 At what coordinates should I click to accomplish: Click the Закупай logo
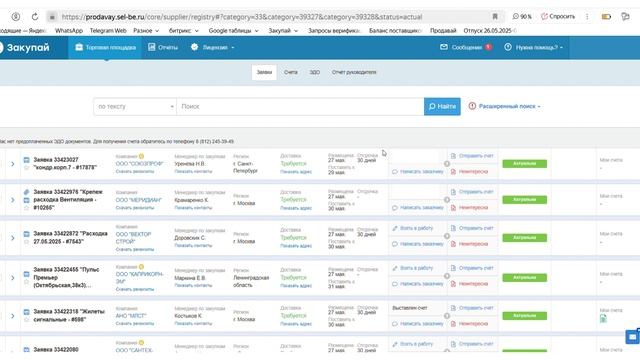pos(24,47)
